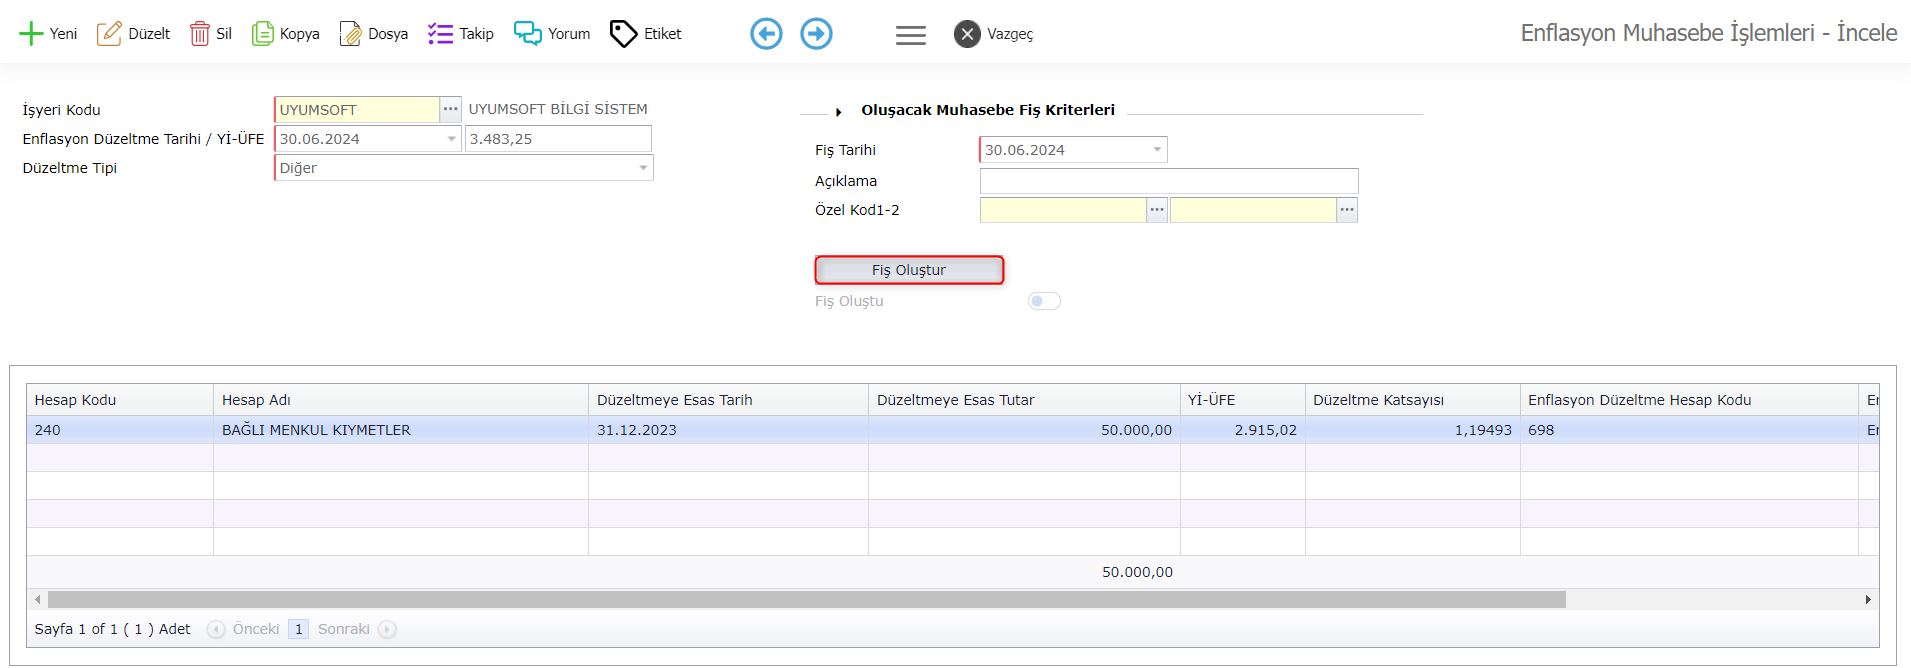Open first Özel Kod lookup ellipsis
Screen dimensions: 1911x668
1157,210
